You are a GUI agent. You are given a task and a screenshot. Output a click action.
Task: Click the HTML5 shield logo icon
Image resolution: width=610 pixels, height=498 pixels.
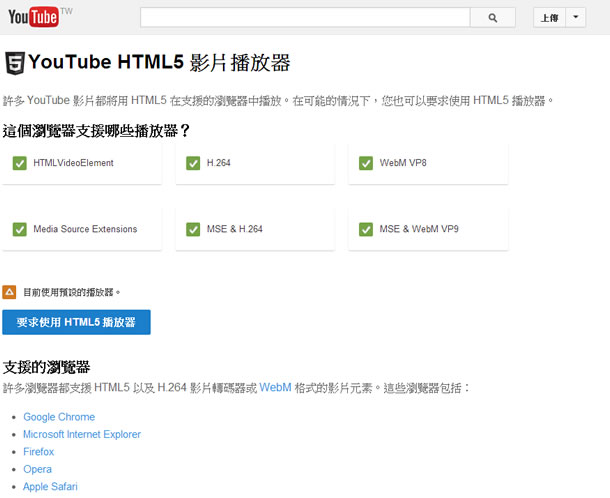[15, 63]
